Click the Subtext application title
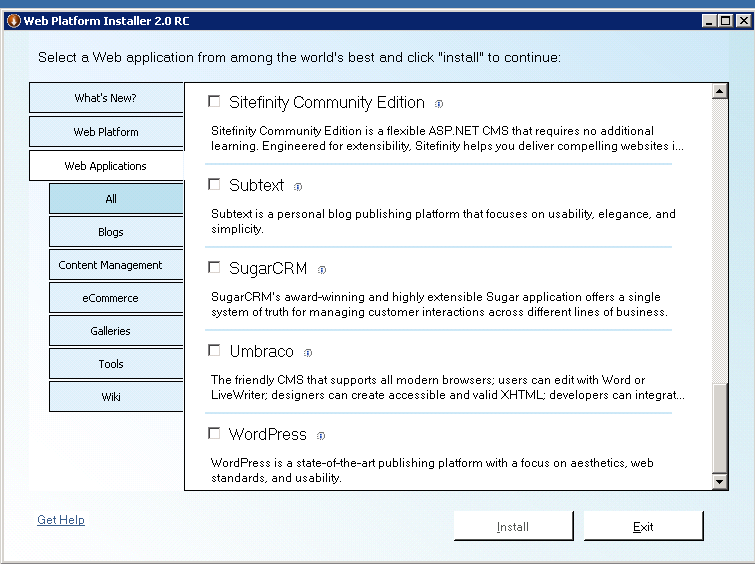755x564 pixels. coord(256,185)
